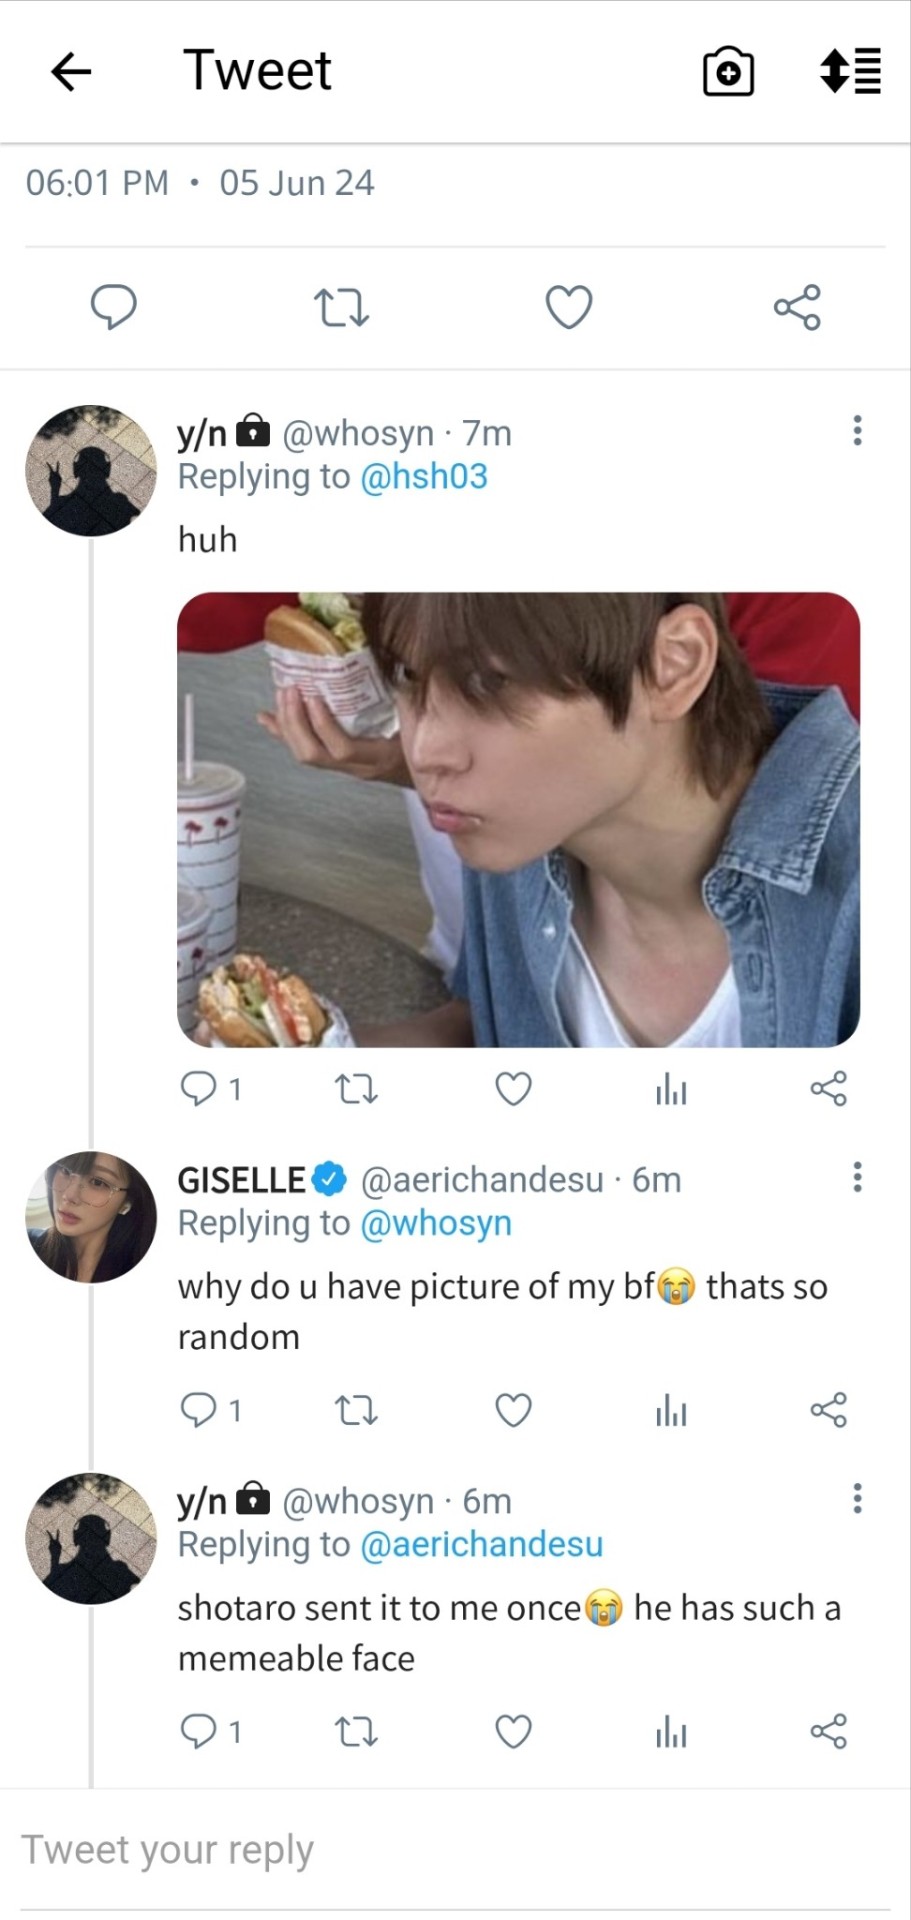Like the "huh" reply
This screenshot has width=911, height=1920.
[514, 1089]
